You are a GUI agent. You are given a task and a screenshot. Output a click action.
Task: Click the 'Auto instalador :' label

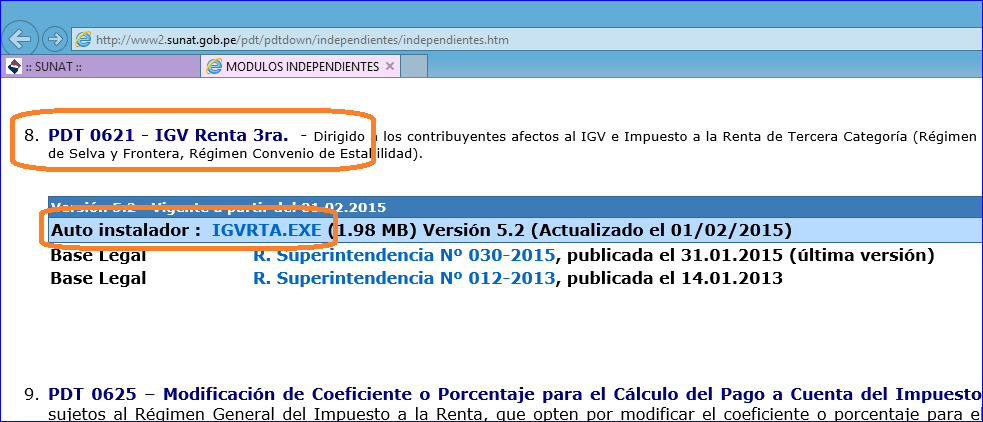coord(126,229)
